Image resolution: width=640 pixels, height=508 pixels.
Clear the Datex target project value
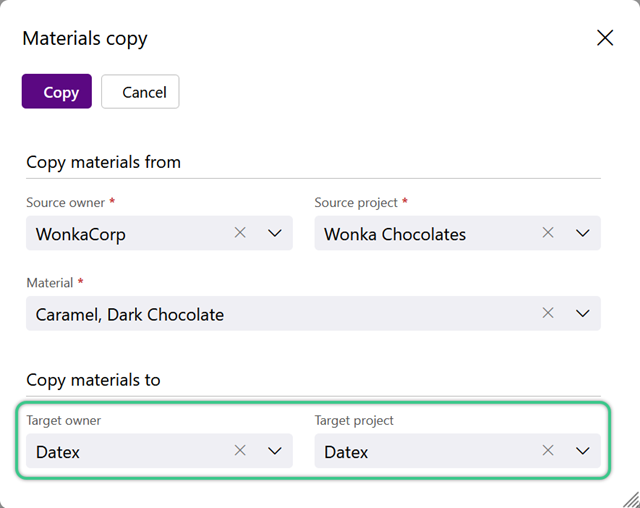coord(548,450)
